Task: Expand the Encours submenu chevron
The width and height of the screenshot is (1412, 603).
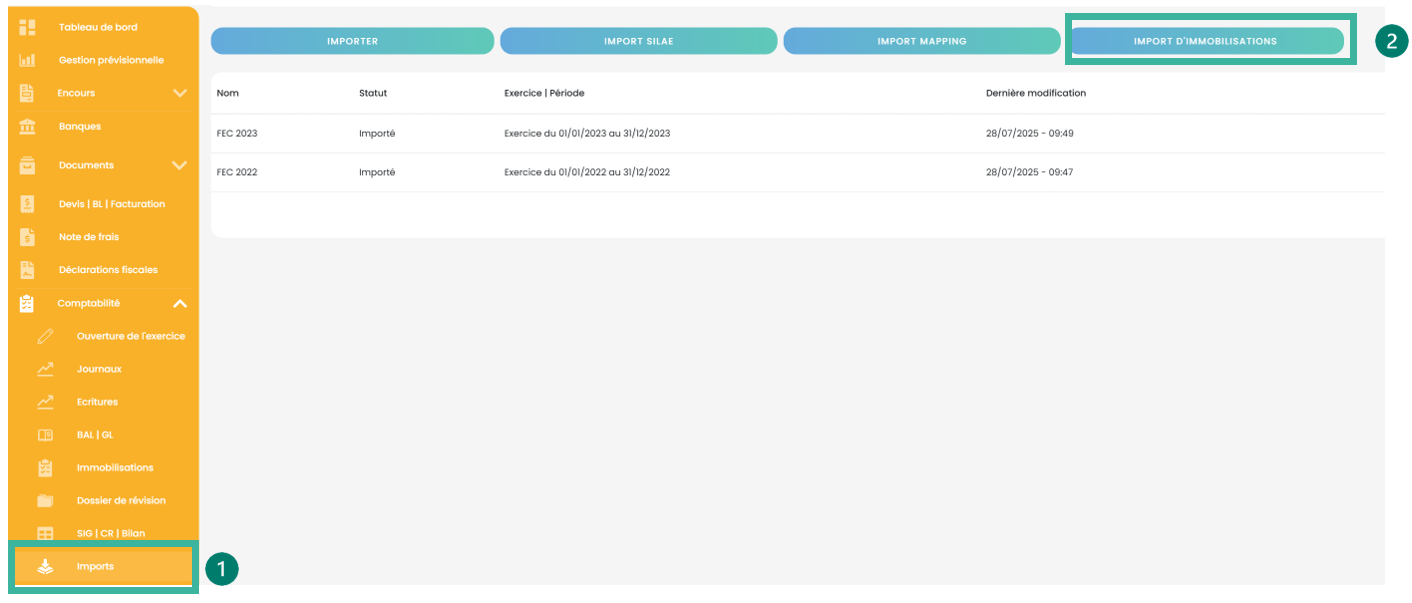Action: (x=180, y=93)
